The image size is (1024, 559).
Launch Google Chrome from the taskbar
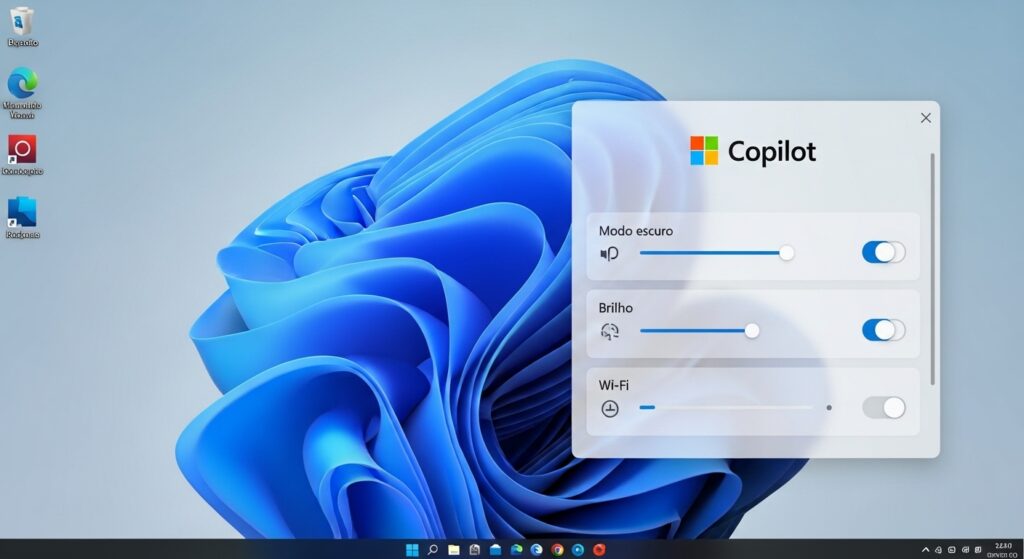coord(557,550)
